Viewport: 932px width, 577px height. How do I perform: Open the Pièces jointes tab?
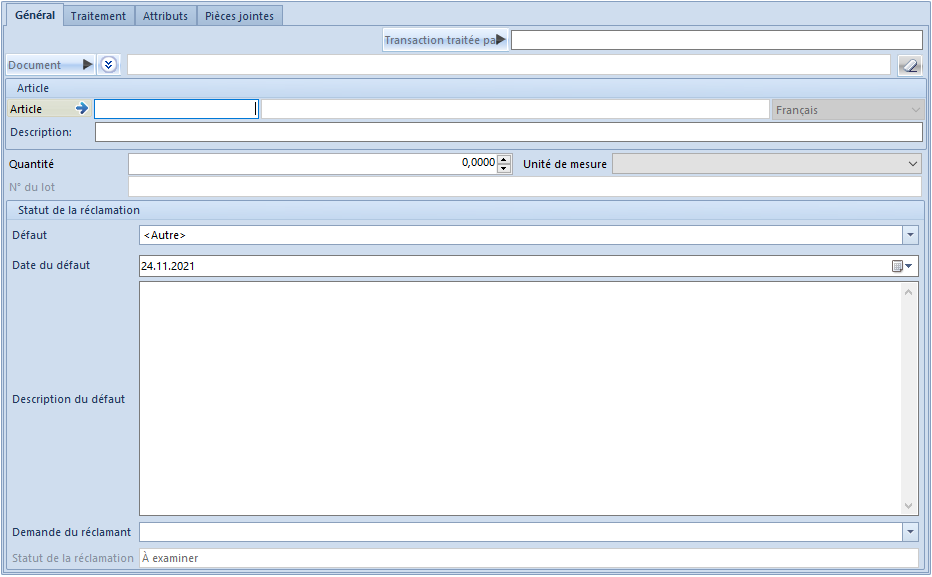coord(240,16)
